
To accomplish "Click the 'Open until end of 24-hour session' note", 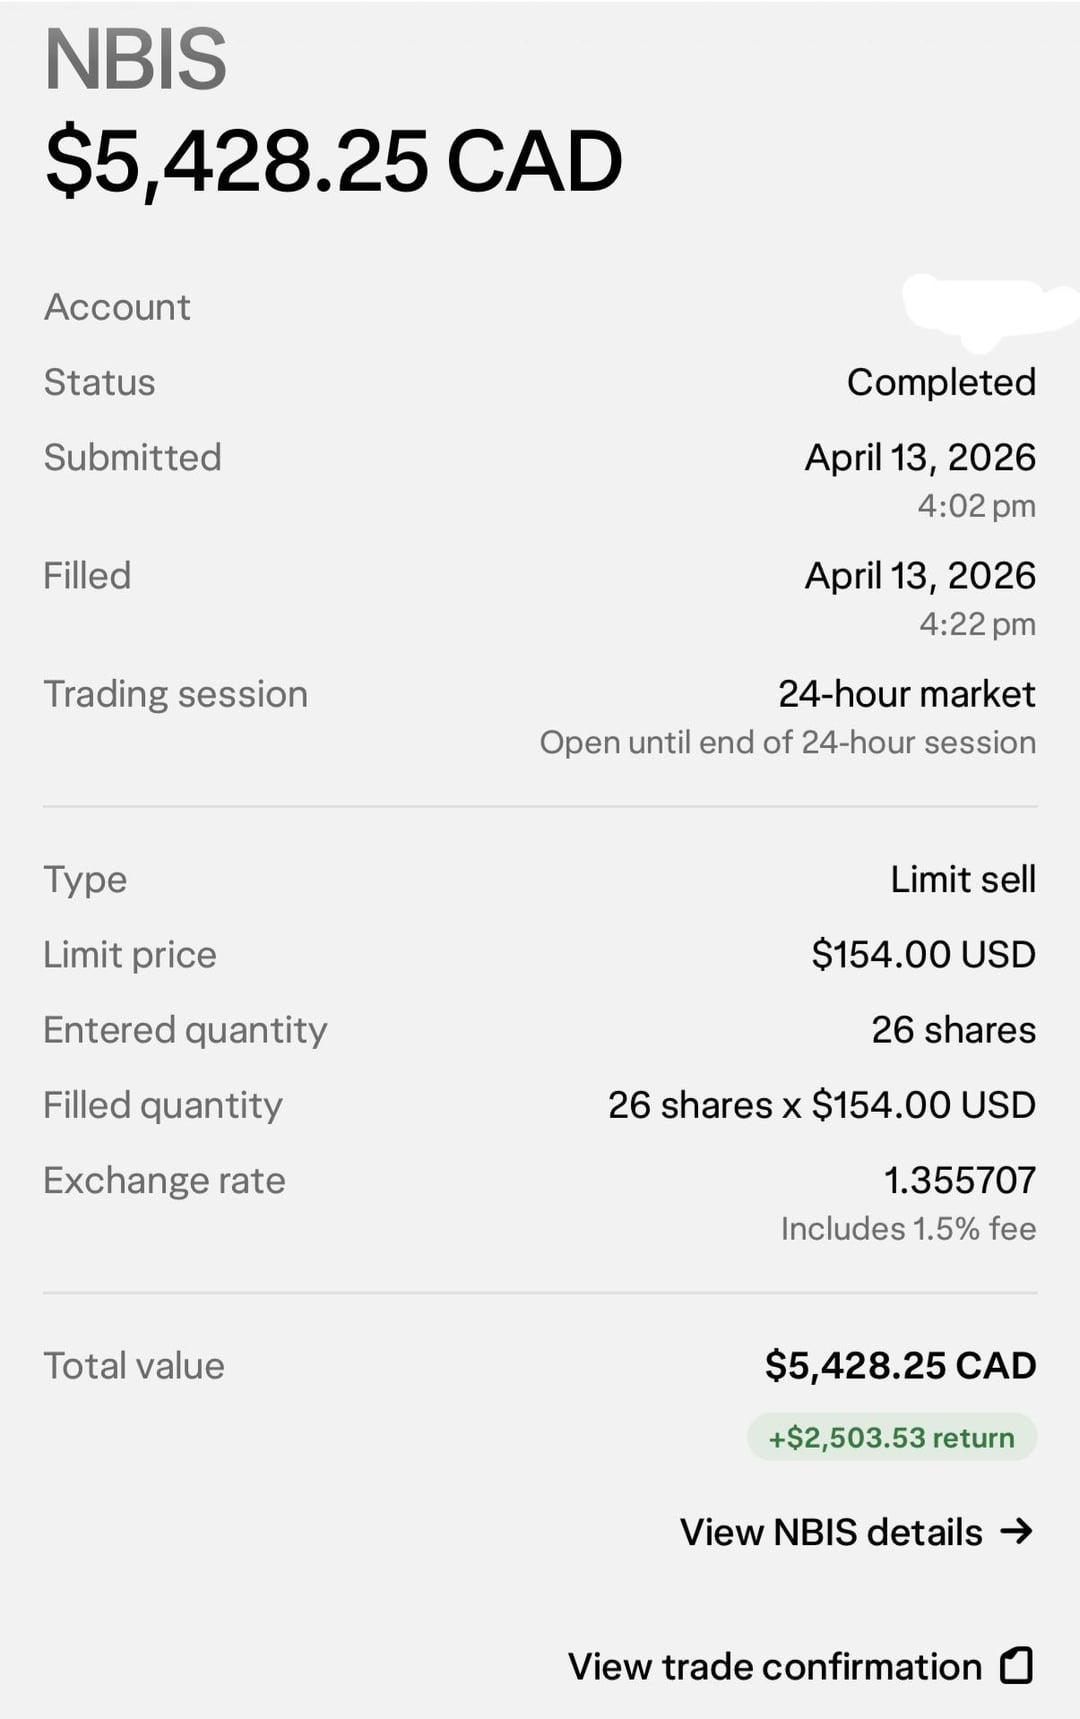I will [787, 743].
